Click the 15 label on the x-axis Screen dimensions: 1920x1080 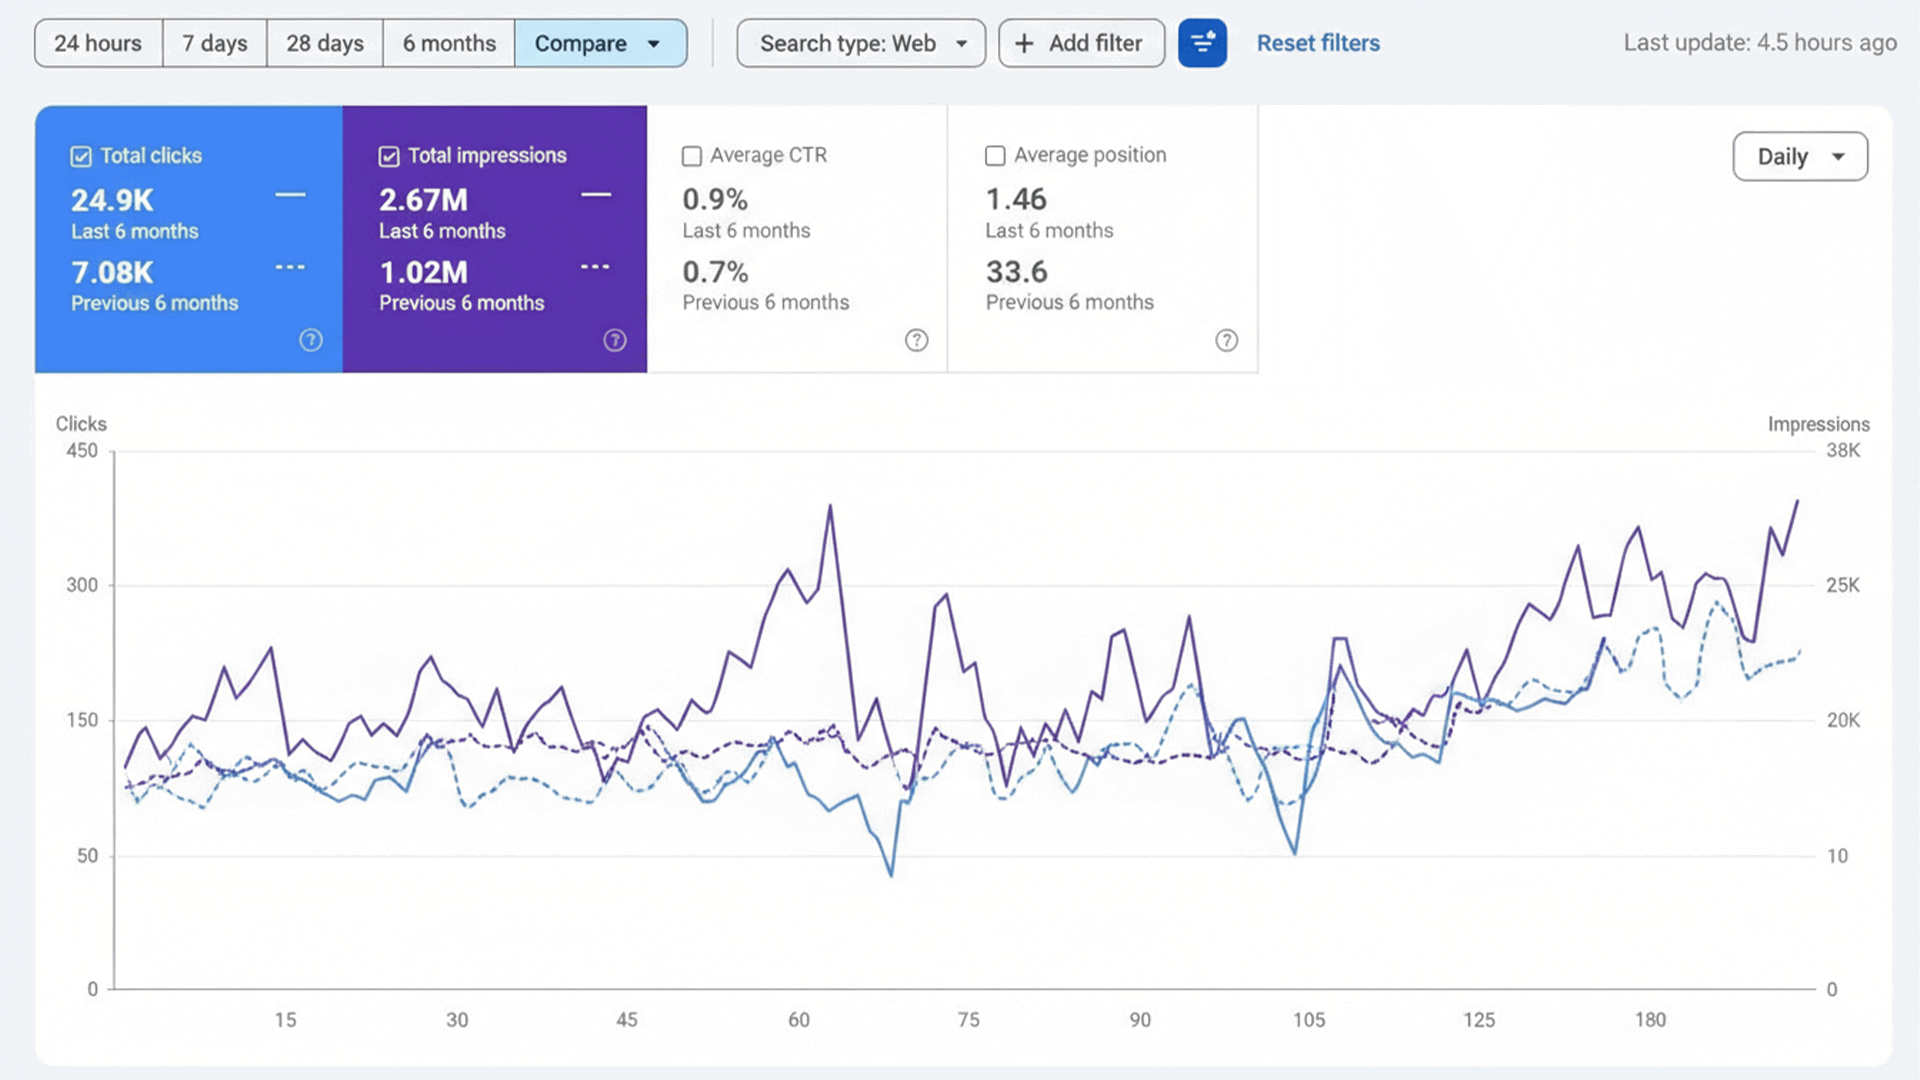285,1020
